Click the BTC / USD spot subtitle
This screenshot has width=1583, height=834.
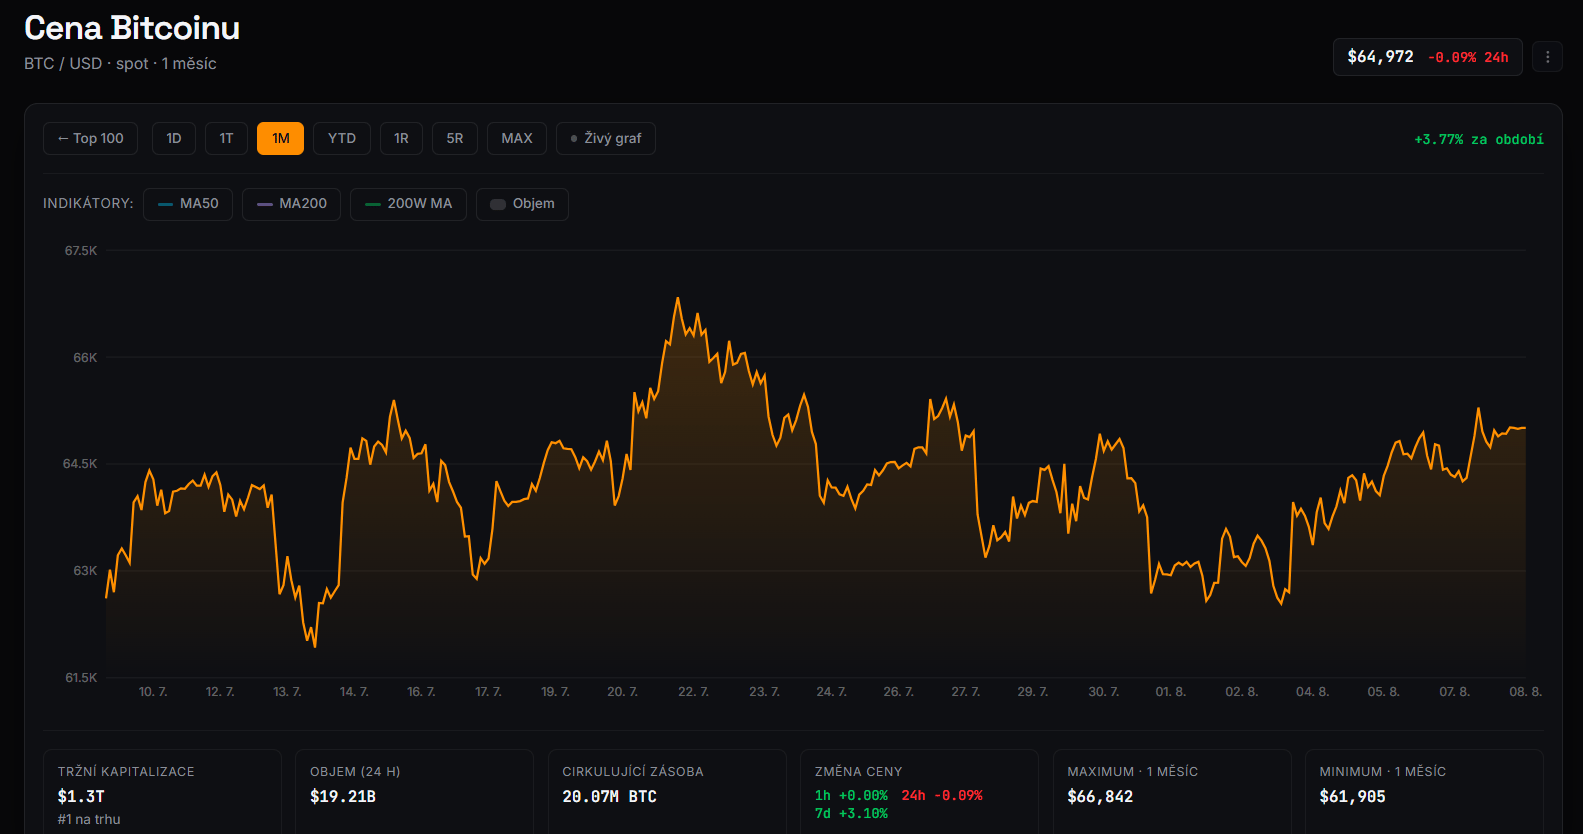click(120, 64)
